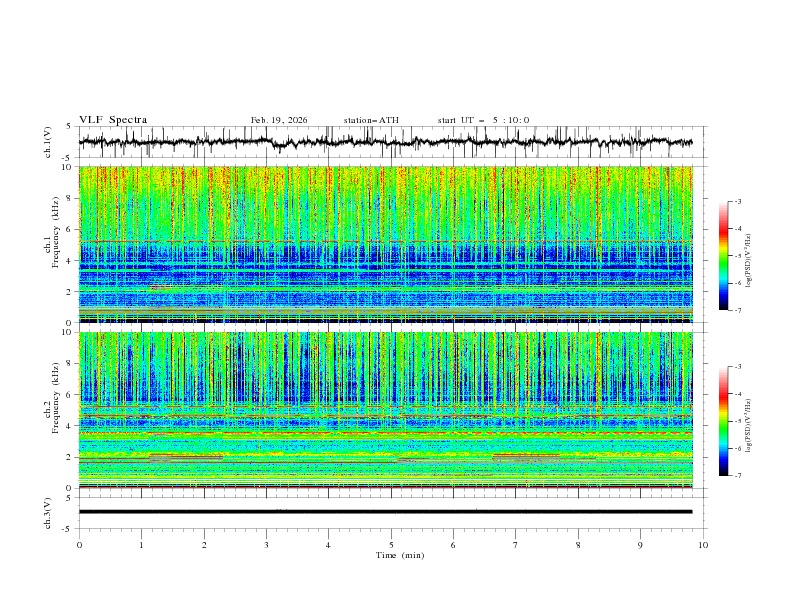Click the station=ATH label

(371, 120)
